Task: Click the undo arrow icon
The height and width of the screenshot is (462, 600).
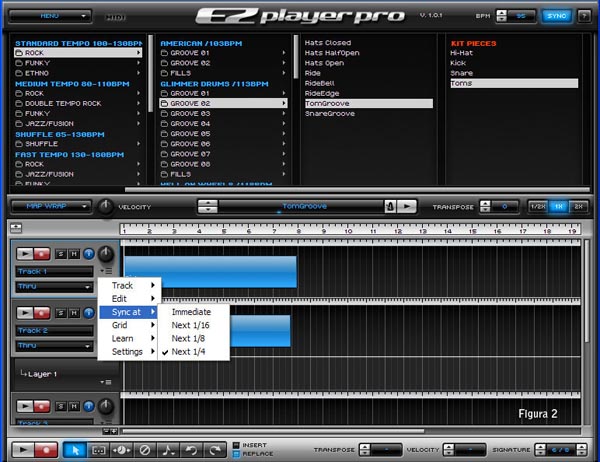Action: coord(191,450)
